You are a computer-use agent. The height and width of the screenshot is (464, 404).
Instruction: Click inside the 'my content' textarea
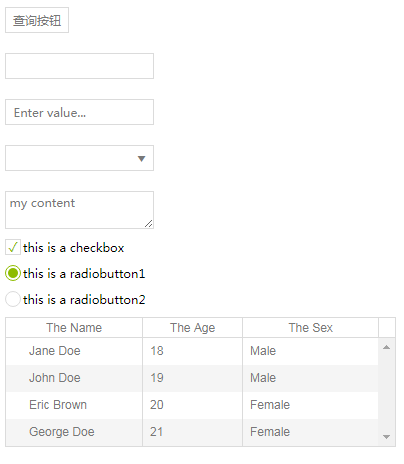79,210
